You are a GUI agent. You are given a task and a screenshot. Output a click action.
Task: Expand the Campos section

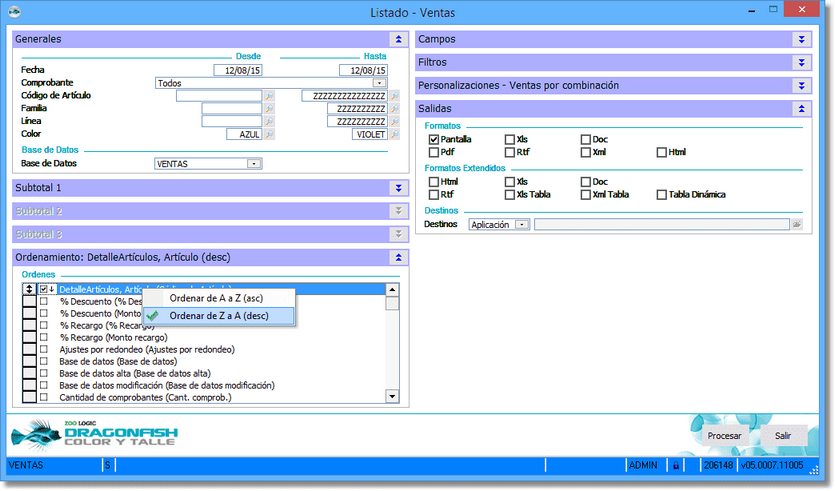coord(801,39)
